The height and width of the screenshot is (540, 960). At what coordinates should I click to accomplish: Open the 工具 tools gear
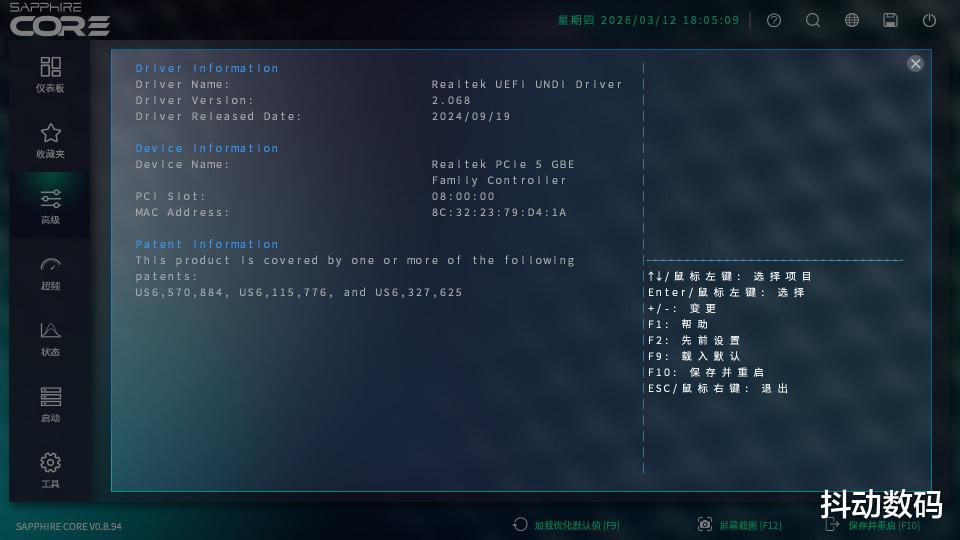coord(50,470)
